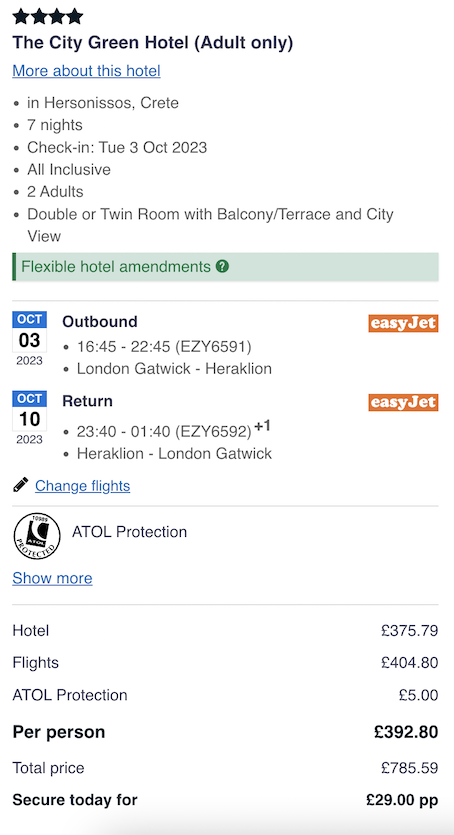Screen dimensions: 454x835
Task: Select the Change flights link
Action: tap(82, 486)
